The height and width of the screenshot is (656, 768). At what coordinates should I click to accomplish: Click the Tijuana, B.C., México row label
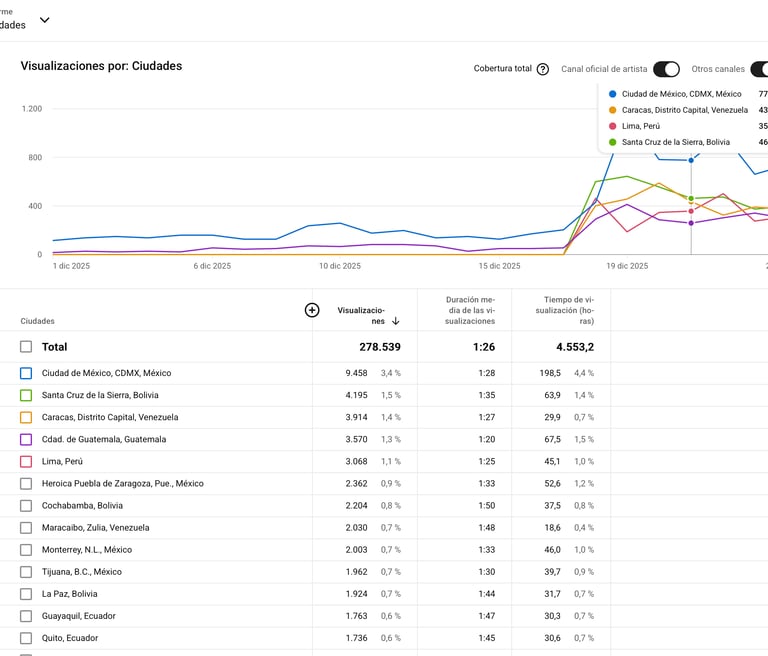[x=81, y=572]
